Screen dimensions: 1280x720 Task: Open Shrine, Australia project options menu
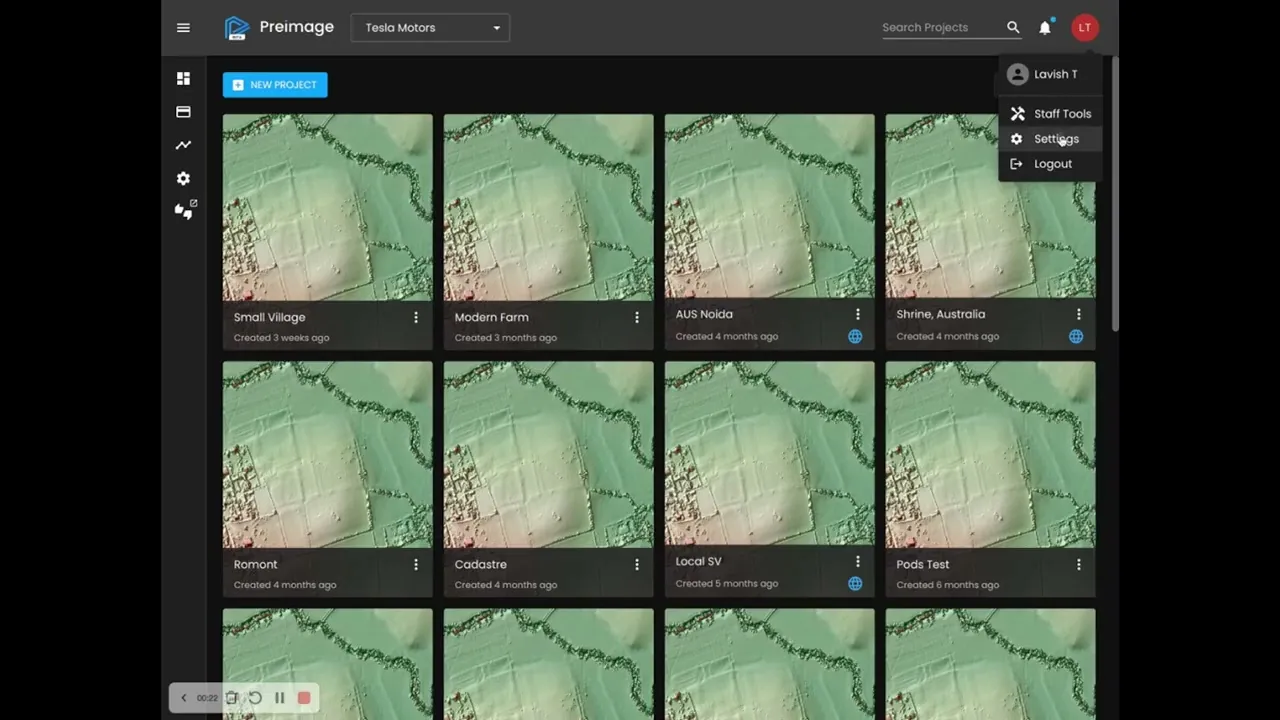1078,314
